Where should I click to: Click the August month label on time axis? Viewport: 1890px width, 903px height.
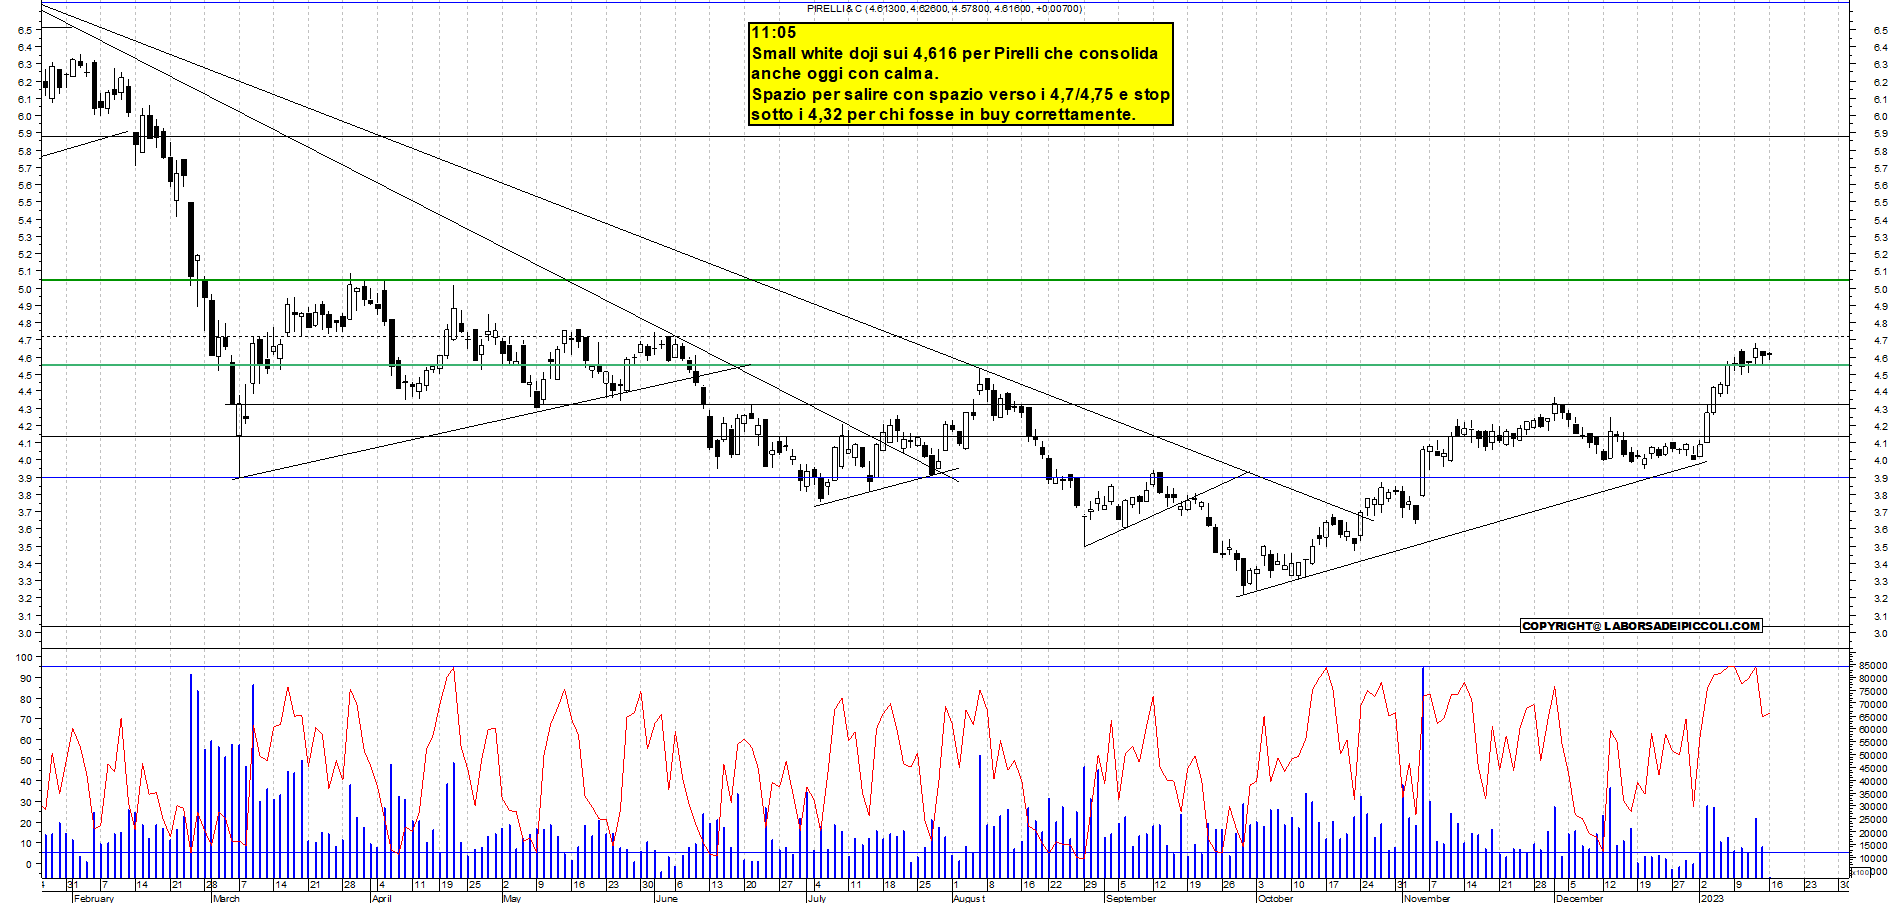[x=969, y=898]
